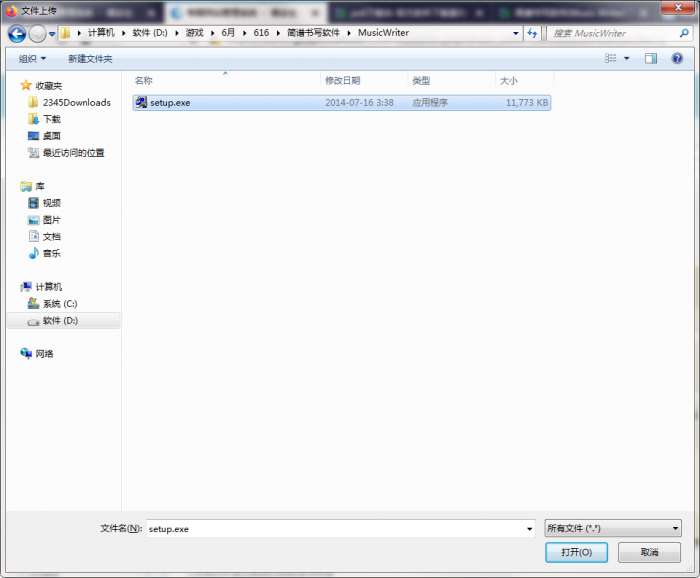This screenshot has width=700, height=578.
Task: Expand arrow after 简谱书写软件 in breadcrumb
Action: tap(349, 33)
